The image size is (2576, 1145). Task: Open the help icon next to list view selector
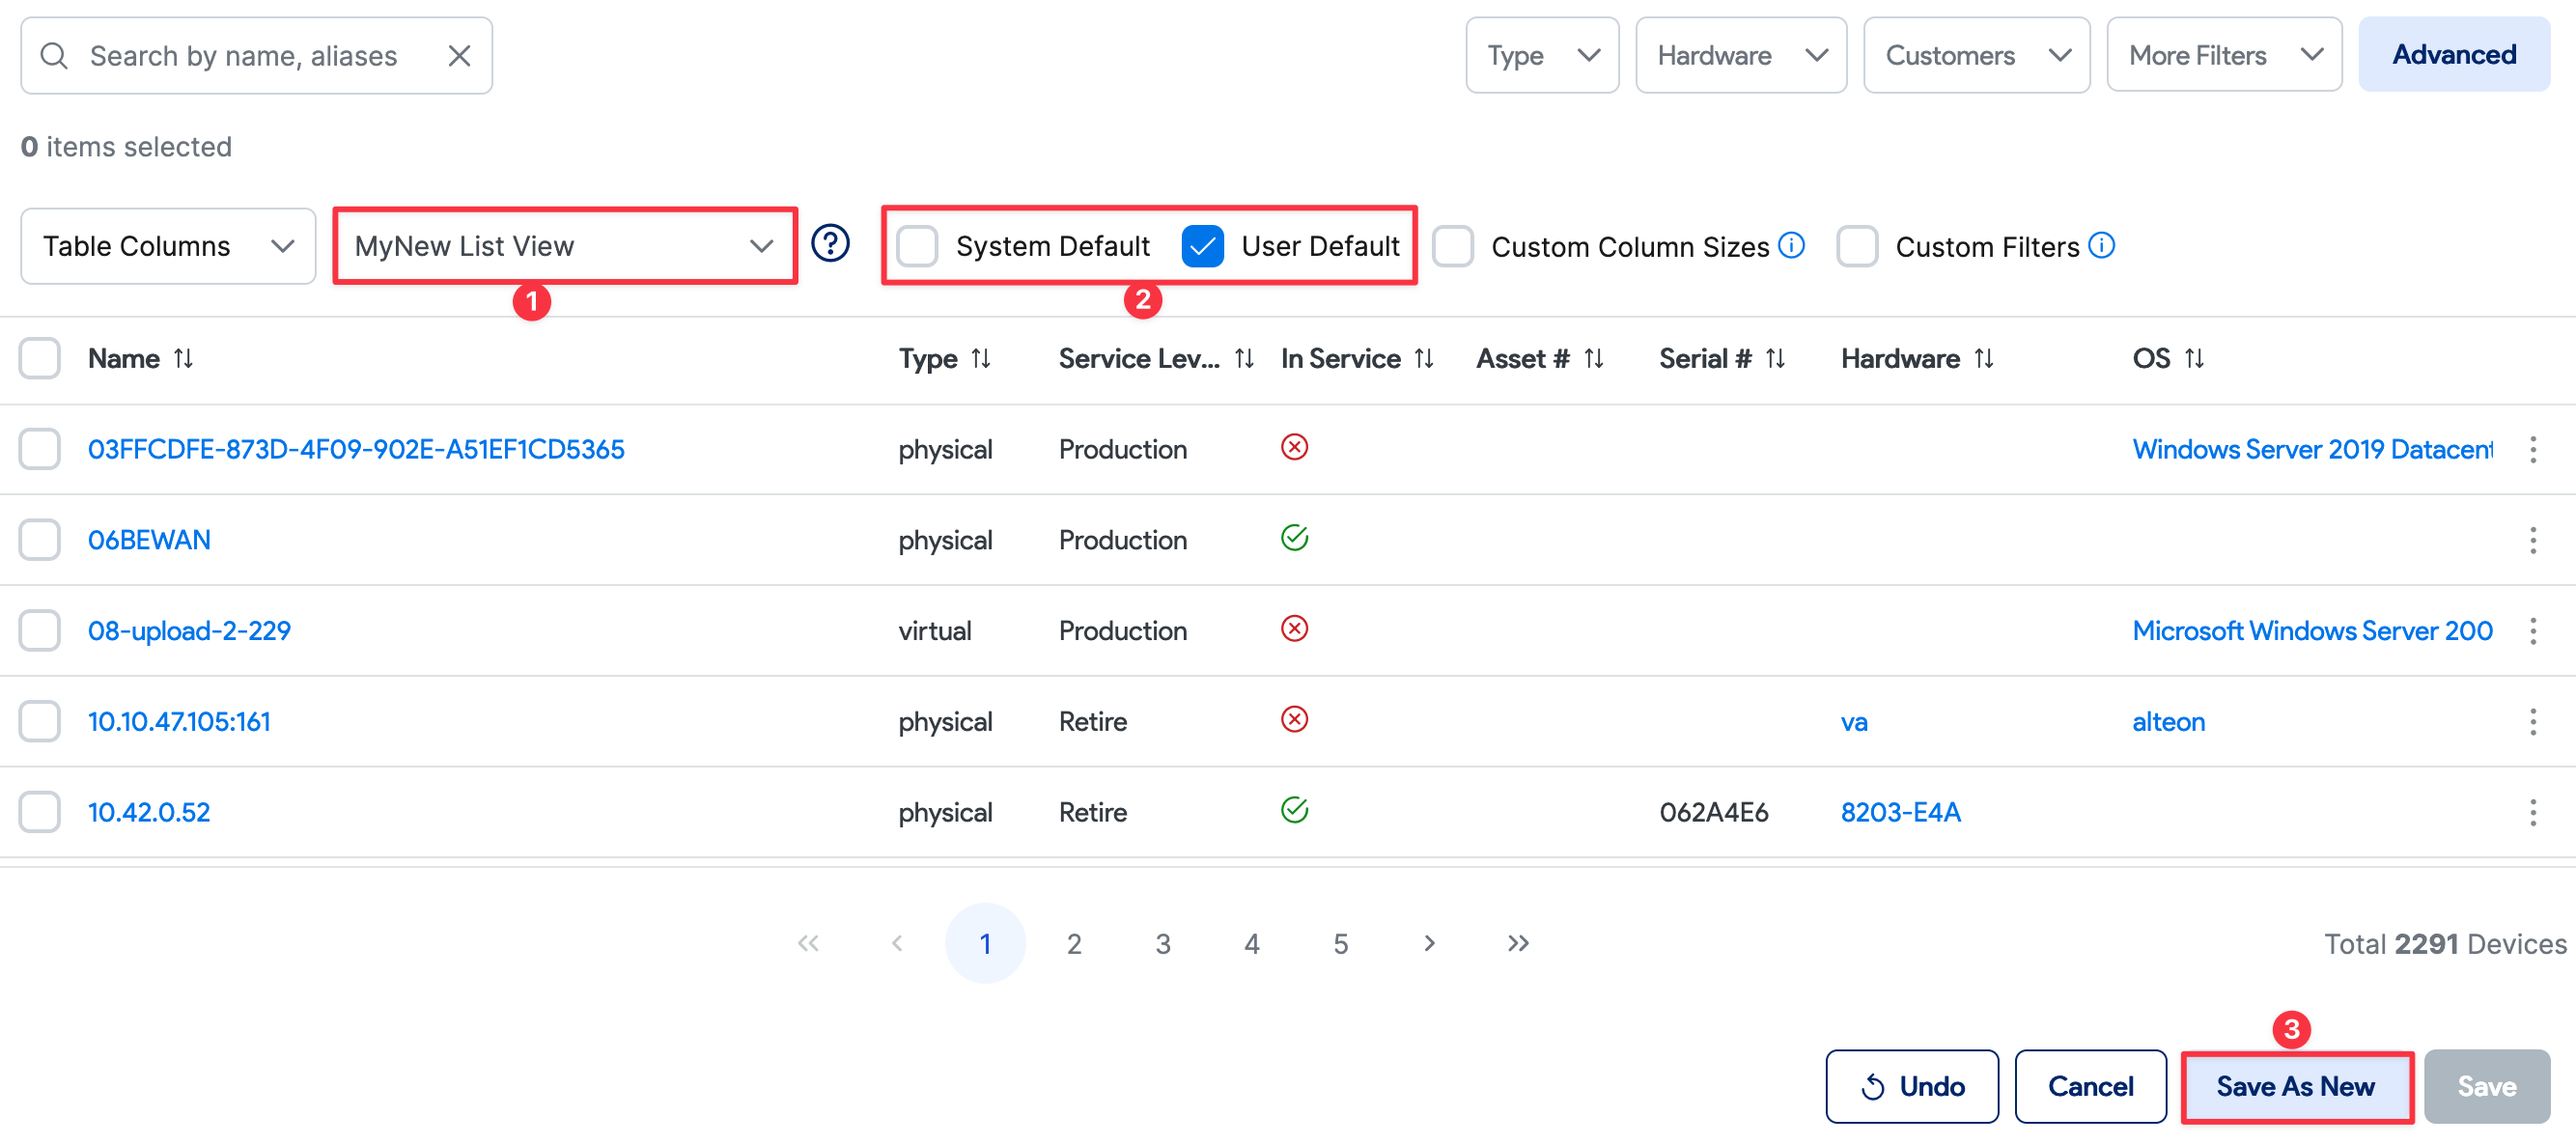tap(830, 244)
